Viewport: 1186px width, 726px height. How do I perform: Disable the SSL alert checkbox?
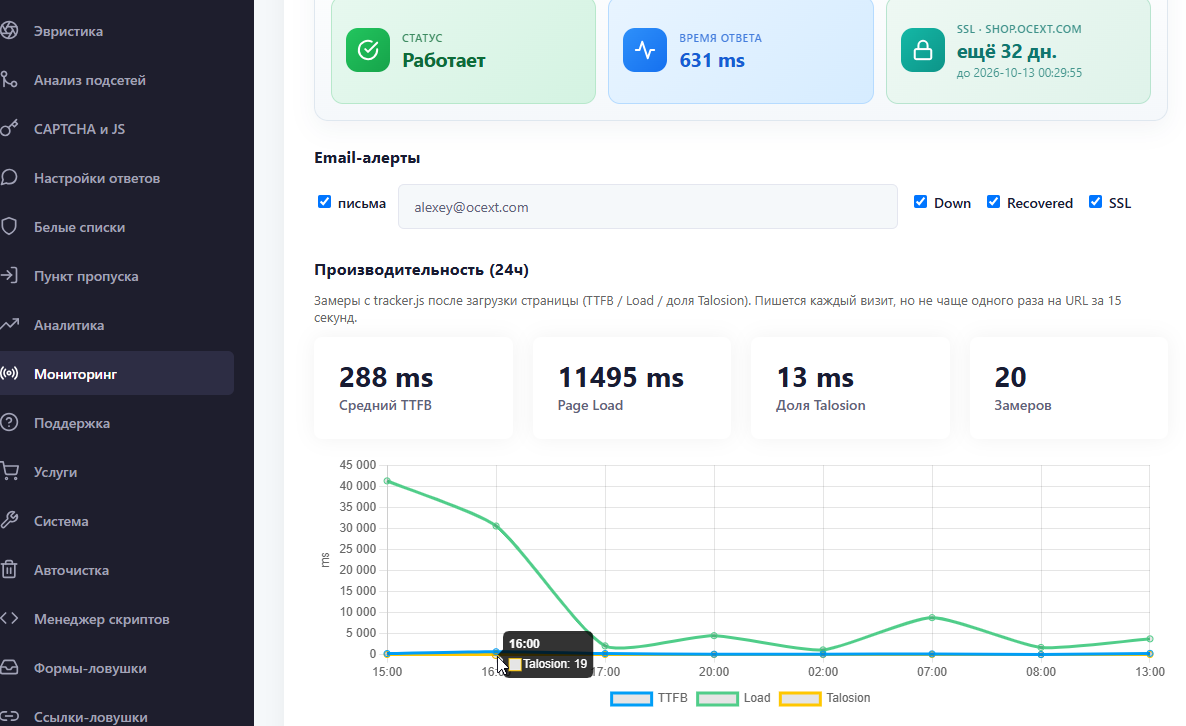(1095, 202)
